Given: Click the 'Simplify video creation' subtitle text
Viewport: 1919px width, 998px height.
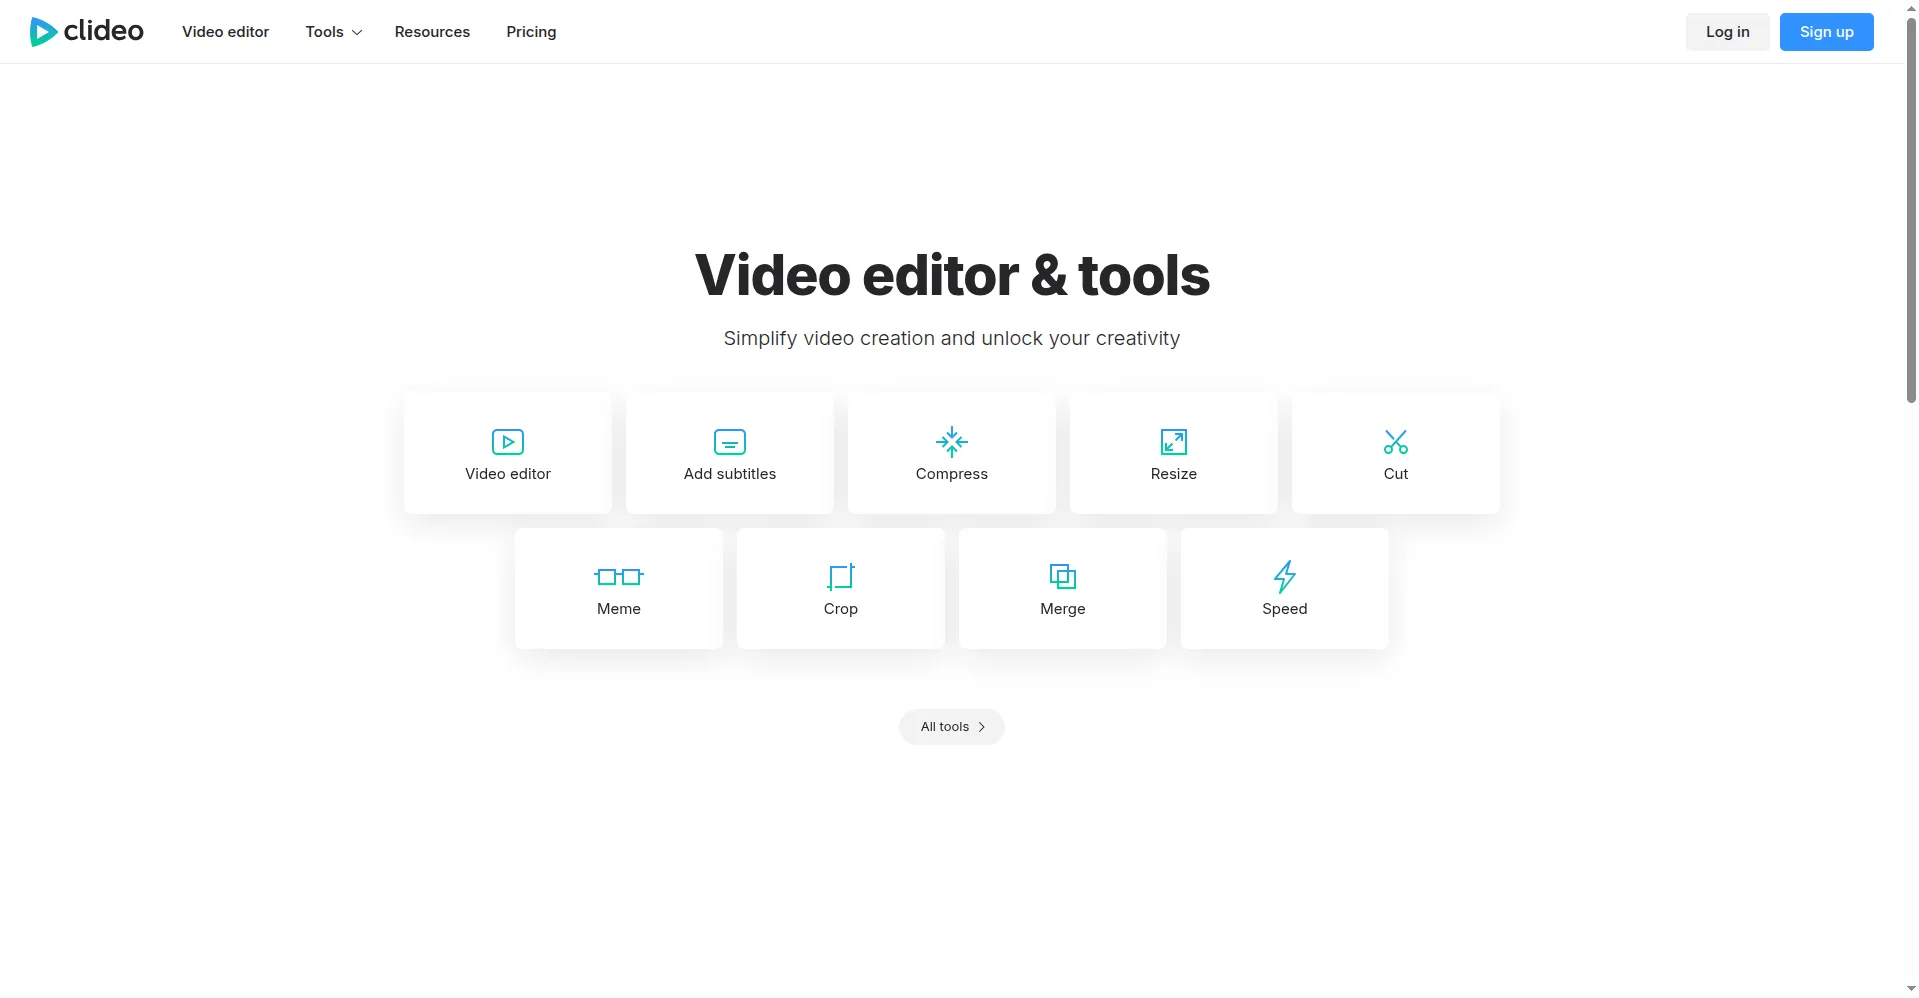Looking at the screenshot, I should pyautogui.click(x=952, y=338).
